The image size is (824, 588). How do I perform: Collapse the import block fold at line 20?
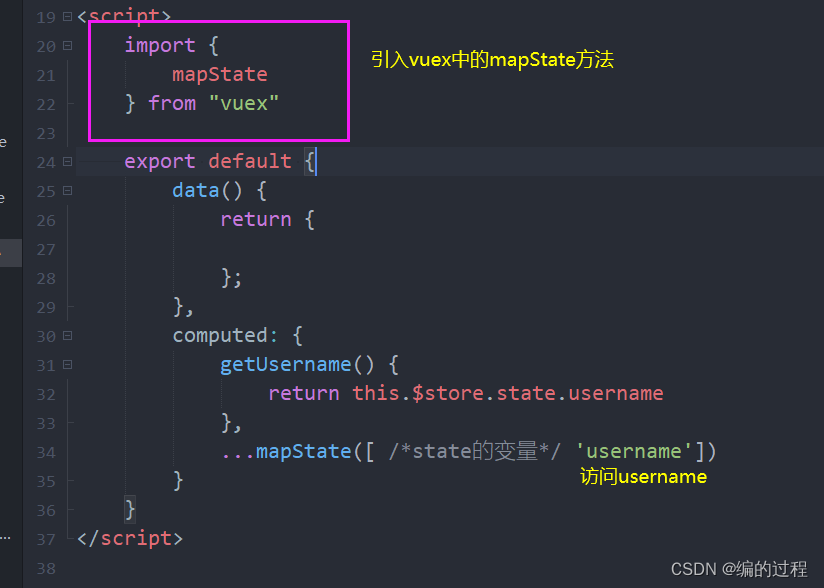[x=67, y=46]
